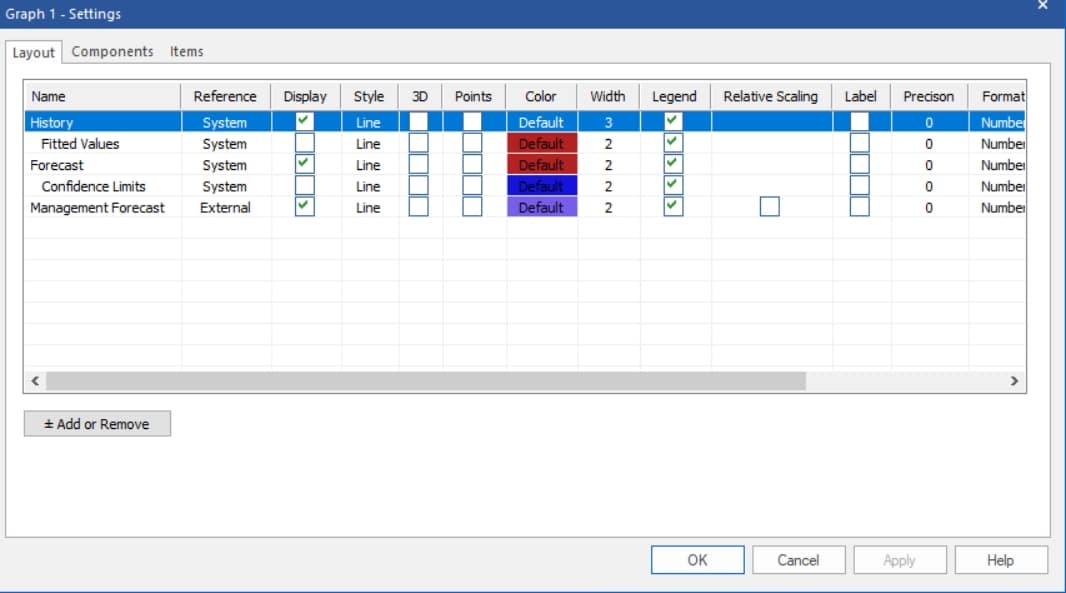
Task: Enable Display for the Fitted Values row
Action: click(x=305, y=143)
